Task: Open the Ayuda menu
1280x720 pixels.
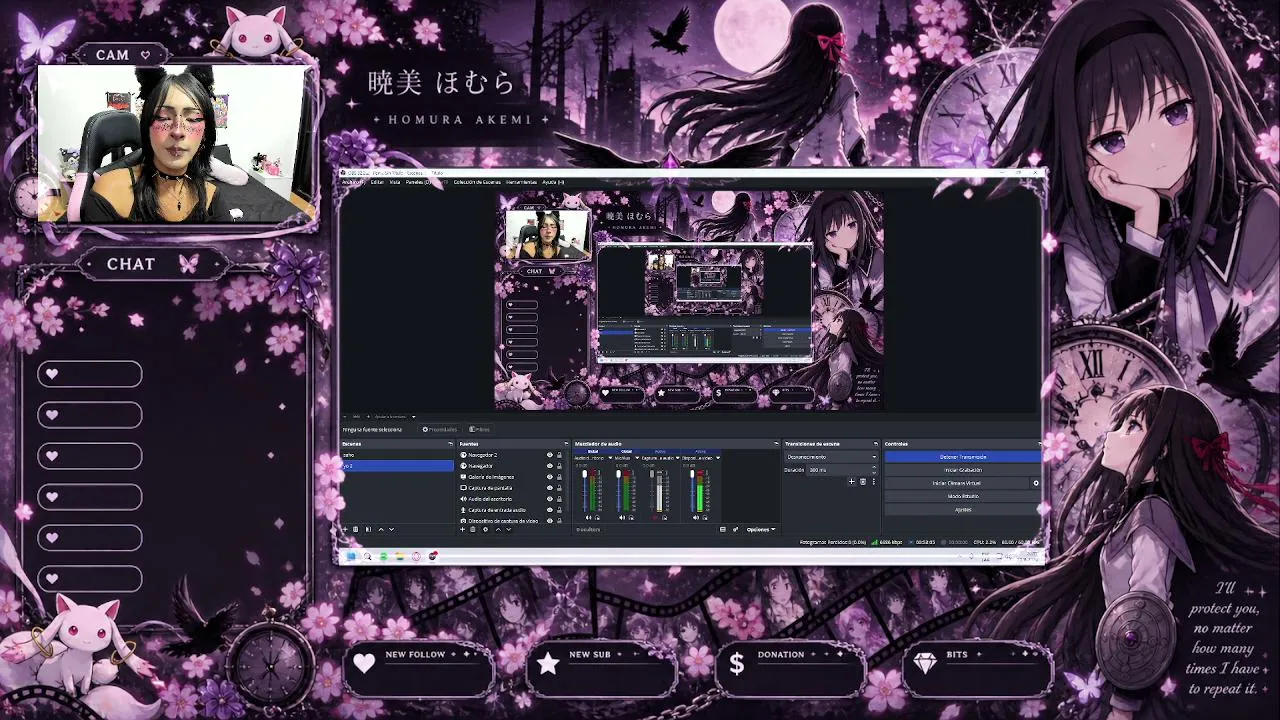Action: click(x=553, y=182)
